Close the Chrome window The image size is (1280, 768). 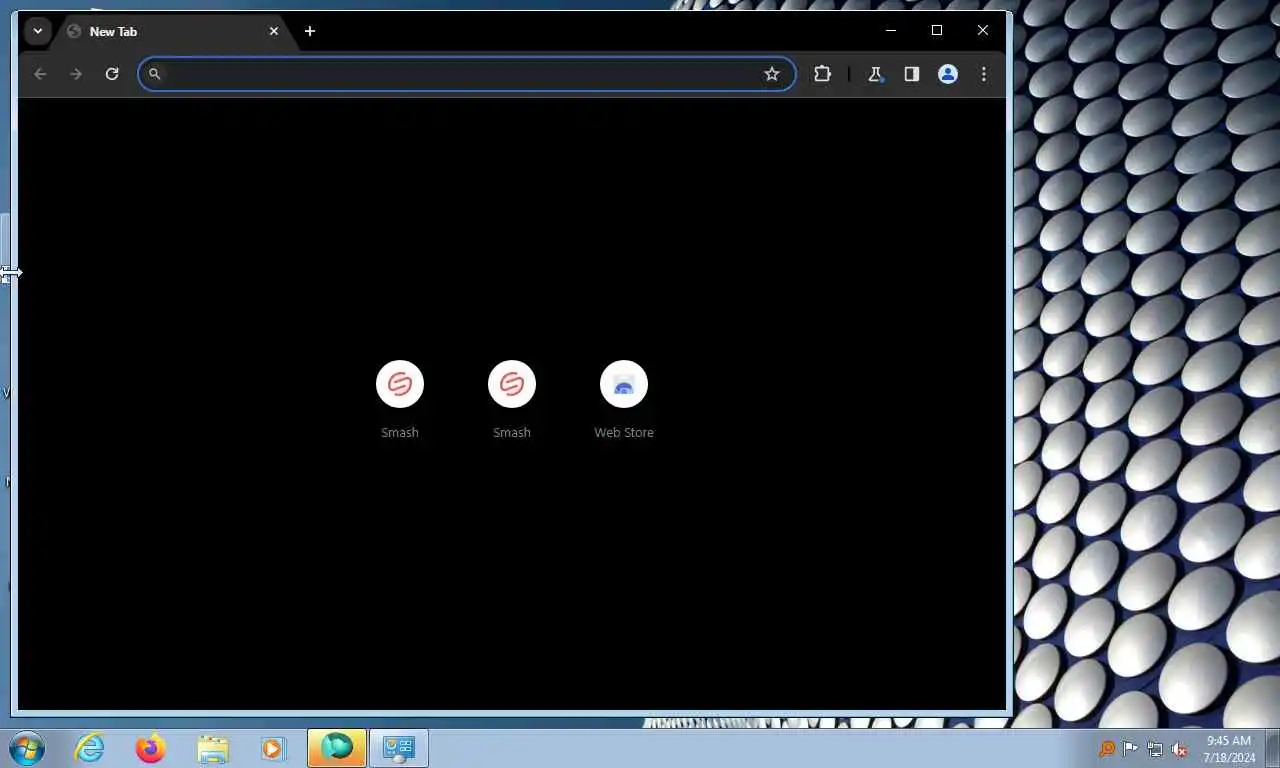pos(983,31)
